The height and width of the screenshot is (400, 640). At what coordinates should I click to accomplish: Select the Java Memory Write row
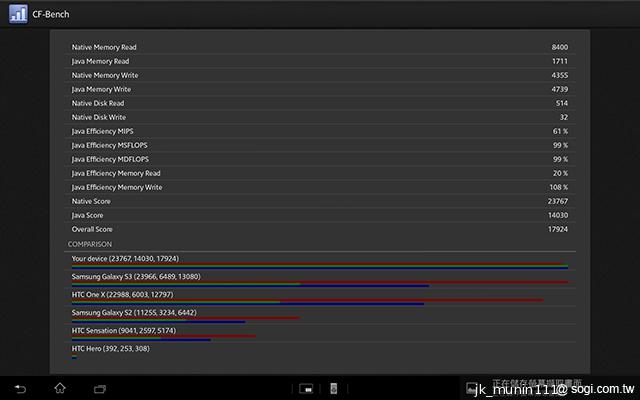320,89
